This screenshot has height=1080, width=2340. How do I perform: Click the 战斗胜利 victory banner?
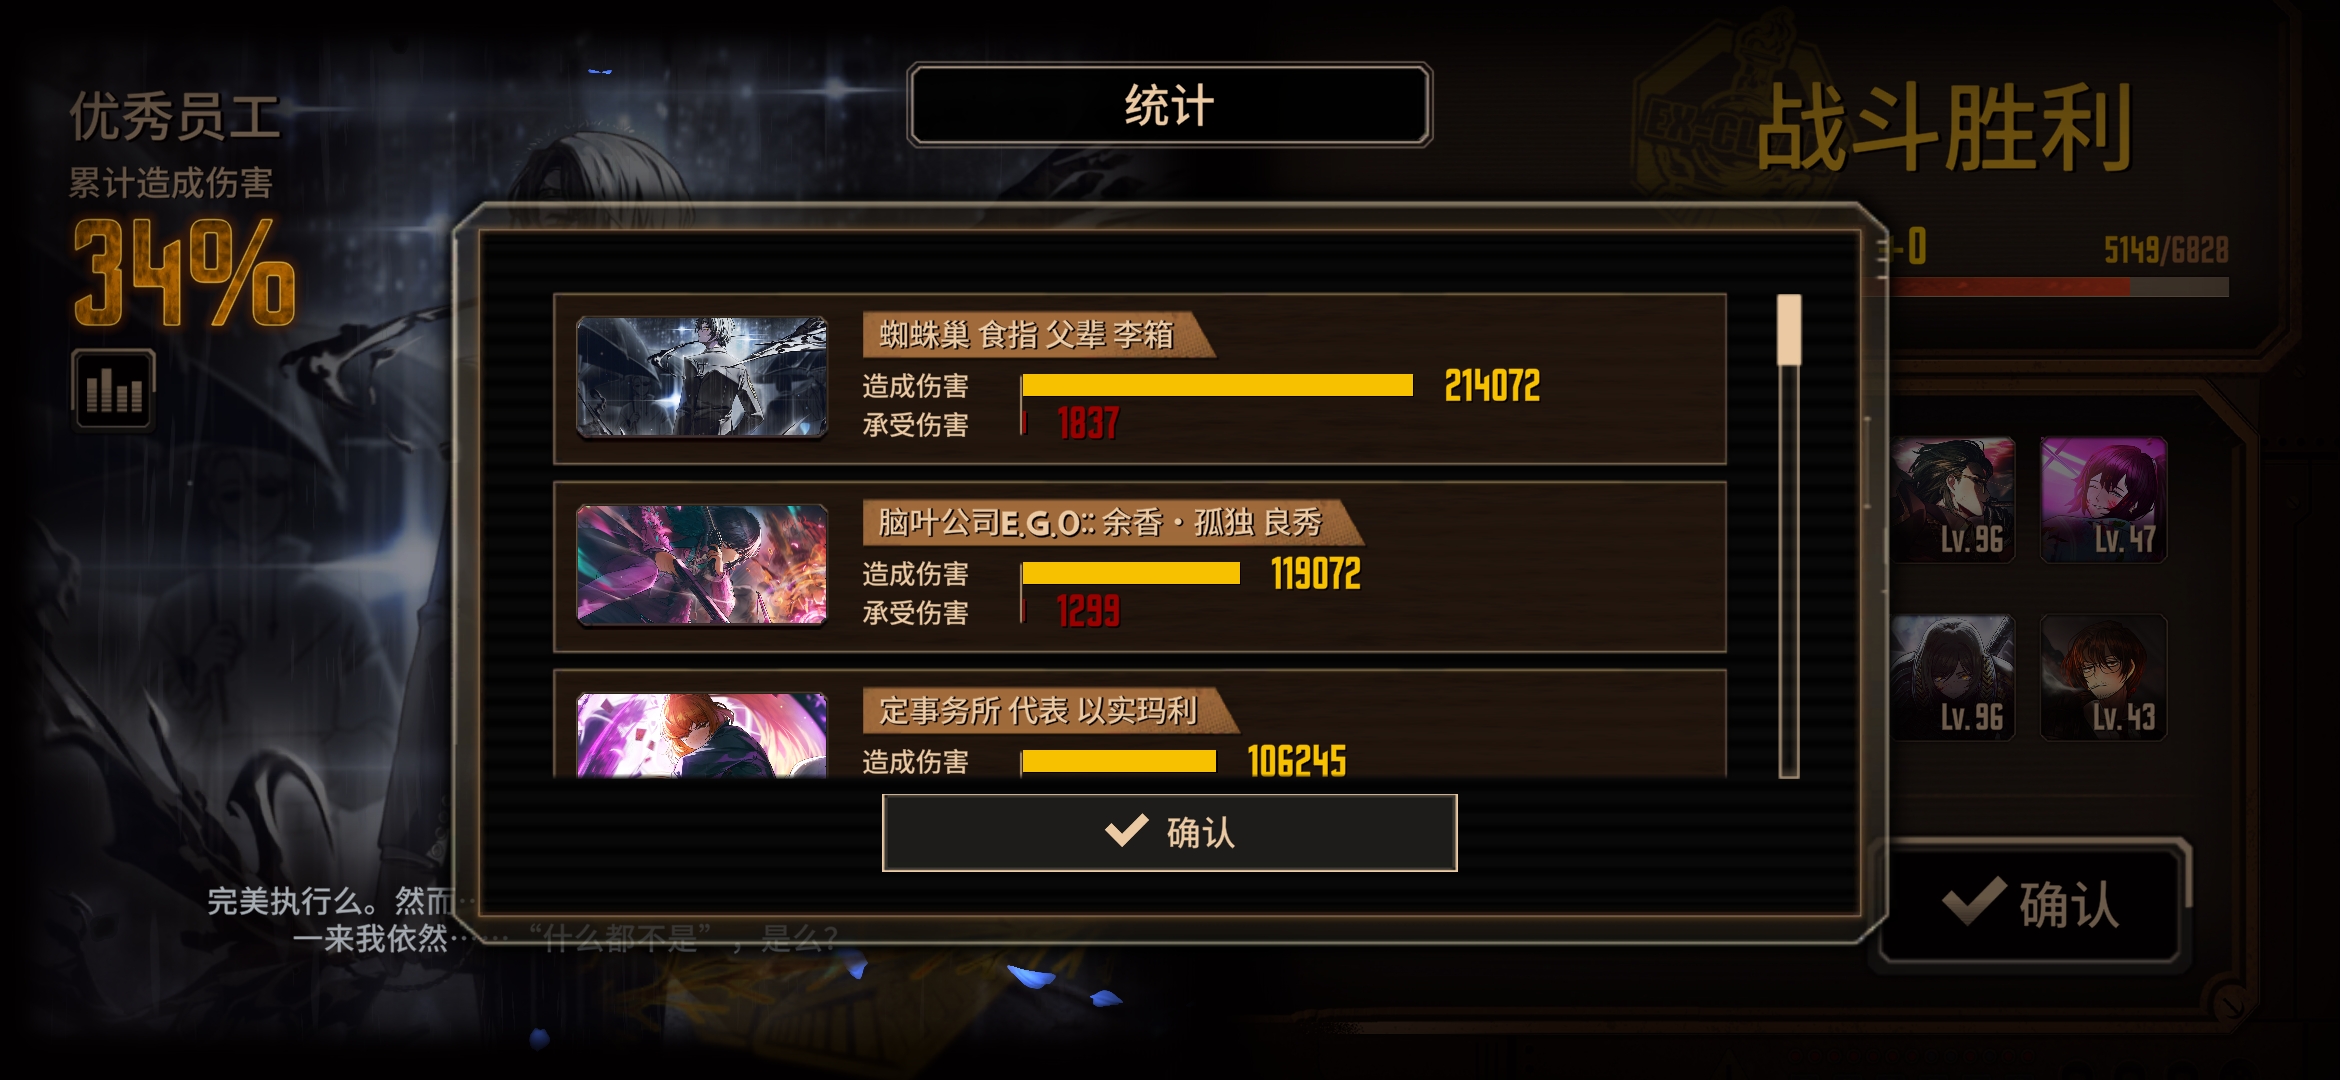pyautogui.click(x=1944, y=128)
